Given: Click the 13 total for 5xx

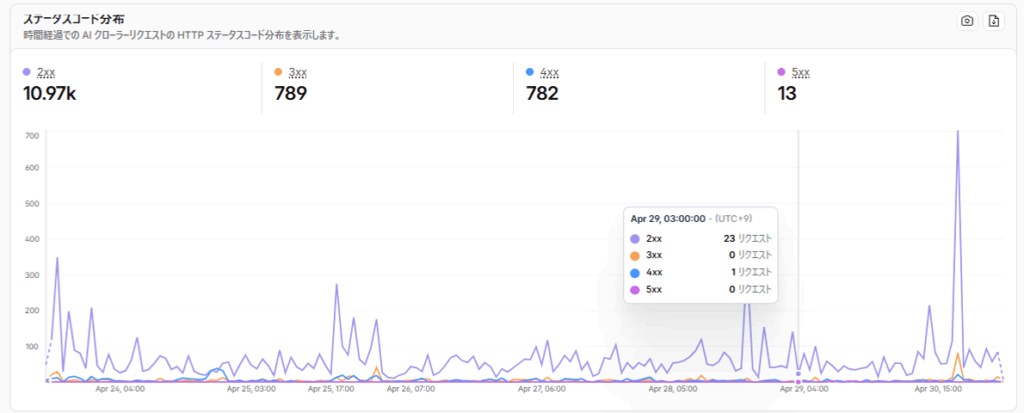Looking at the screenshot, I should (787, 93).
